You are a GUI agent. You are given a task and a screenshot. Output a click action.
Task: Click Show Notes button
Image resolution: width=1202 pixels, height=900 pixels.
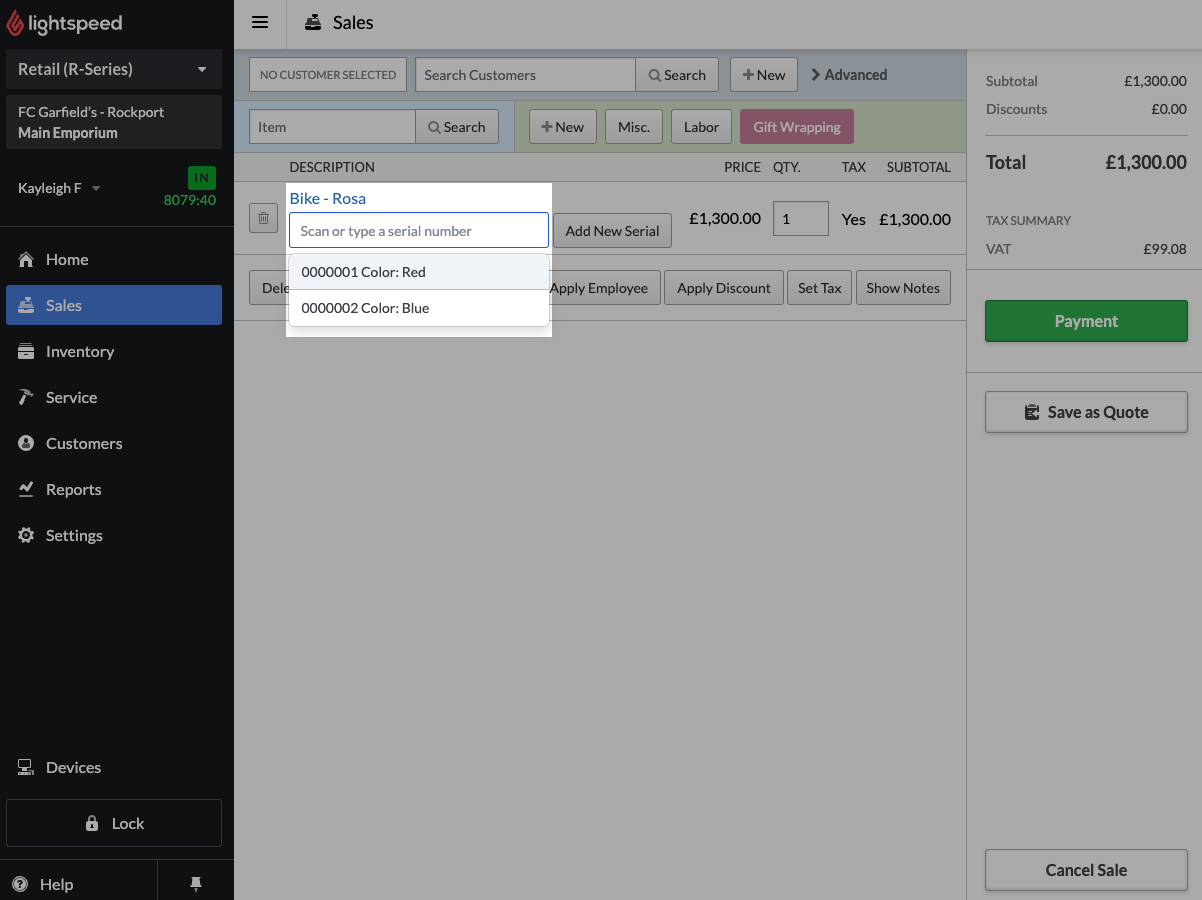tap(903, 288)
